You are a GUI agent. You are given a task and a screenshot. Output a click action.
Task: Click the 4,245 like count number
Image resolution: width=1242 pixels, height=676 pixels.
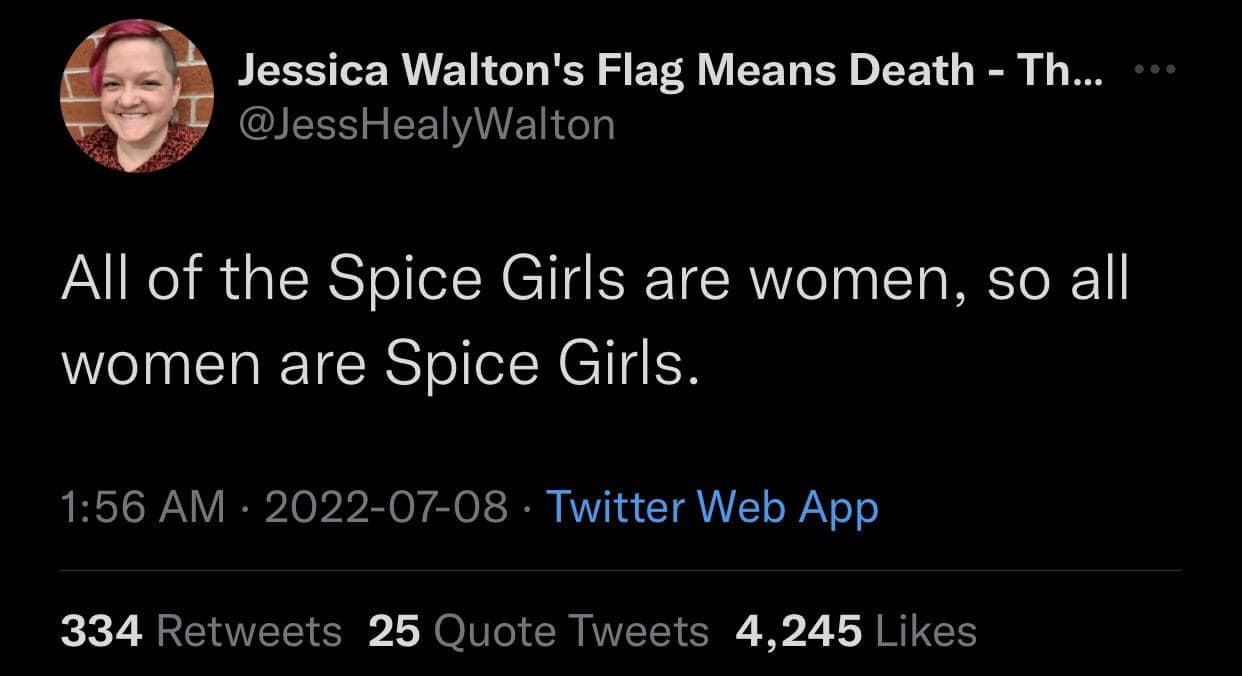pyautogui.click(x=798, y=631)
